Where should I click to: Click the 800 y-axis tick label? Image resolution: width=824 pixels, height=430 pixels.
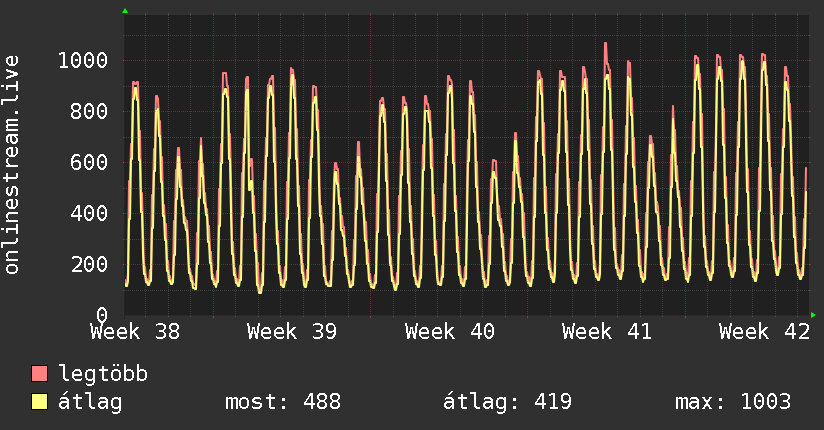(89, 111)
